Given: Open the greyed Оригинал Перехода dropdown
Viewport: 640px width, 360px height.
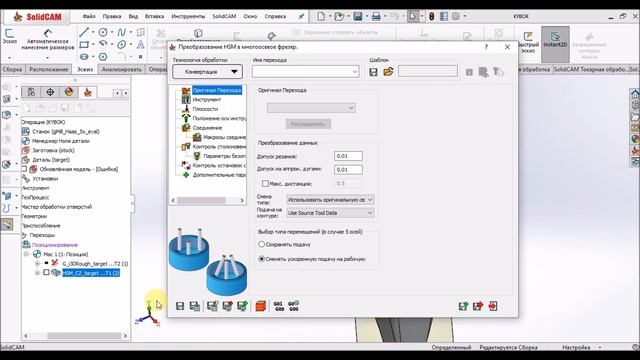Looking at the screenshot, I should pos(311,108).
